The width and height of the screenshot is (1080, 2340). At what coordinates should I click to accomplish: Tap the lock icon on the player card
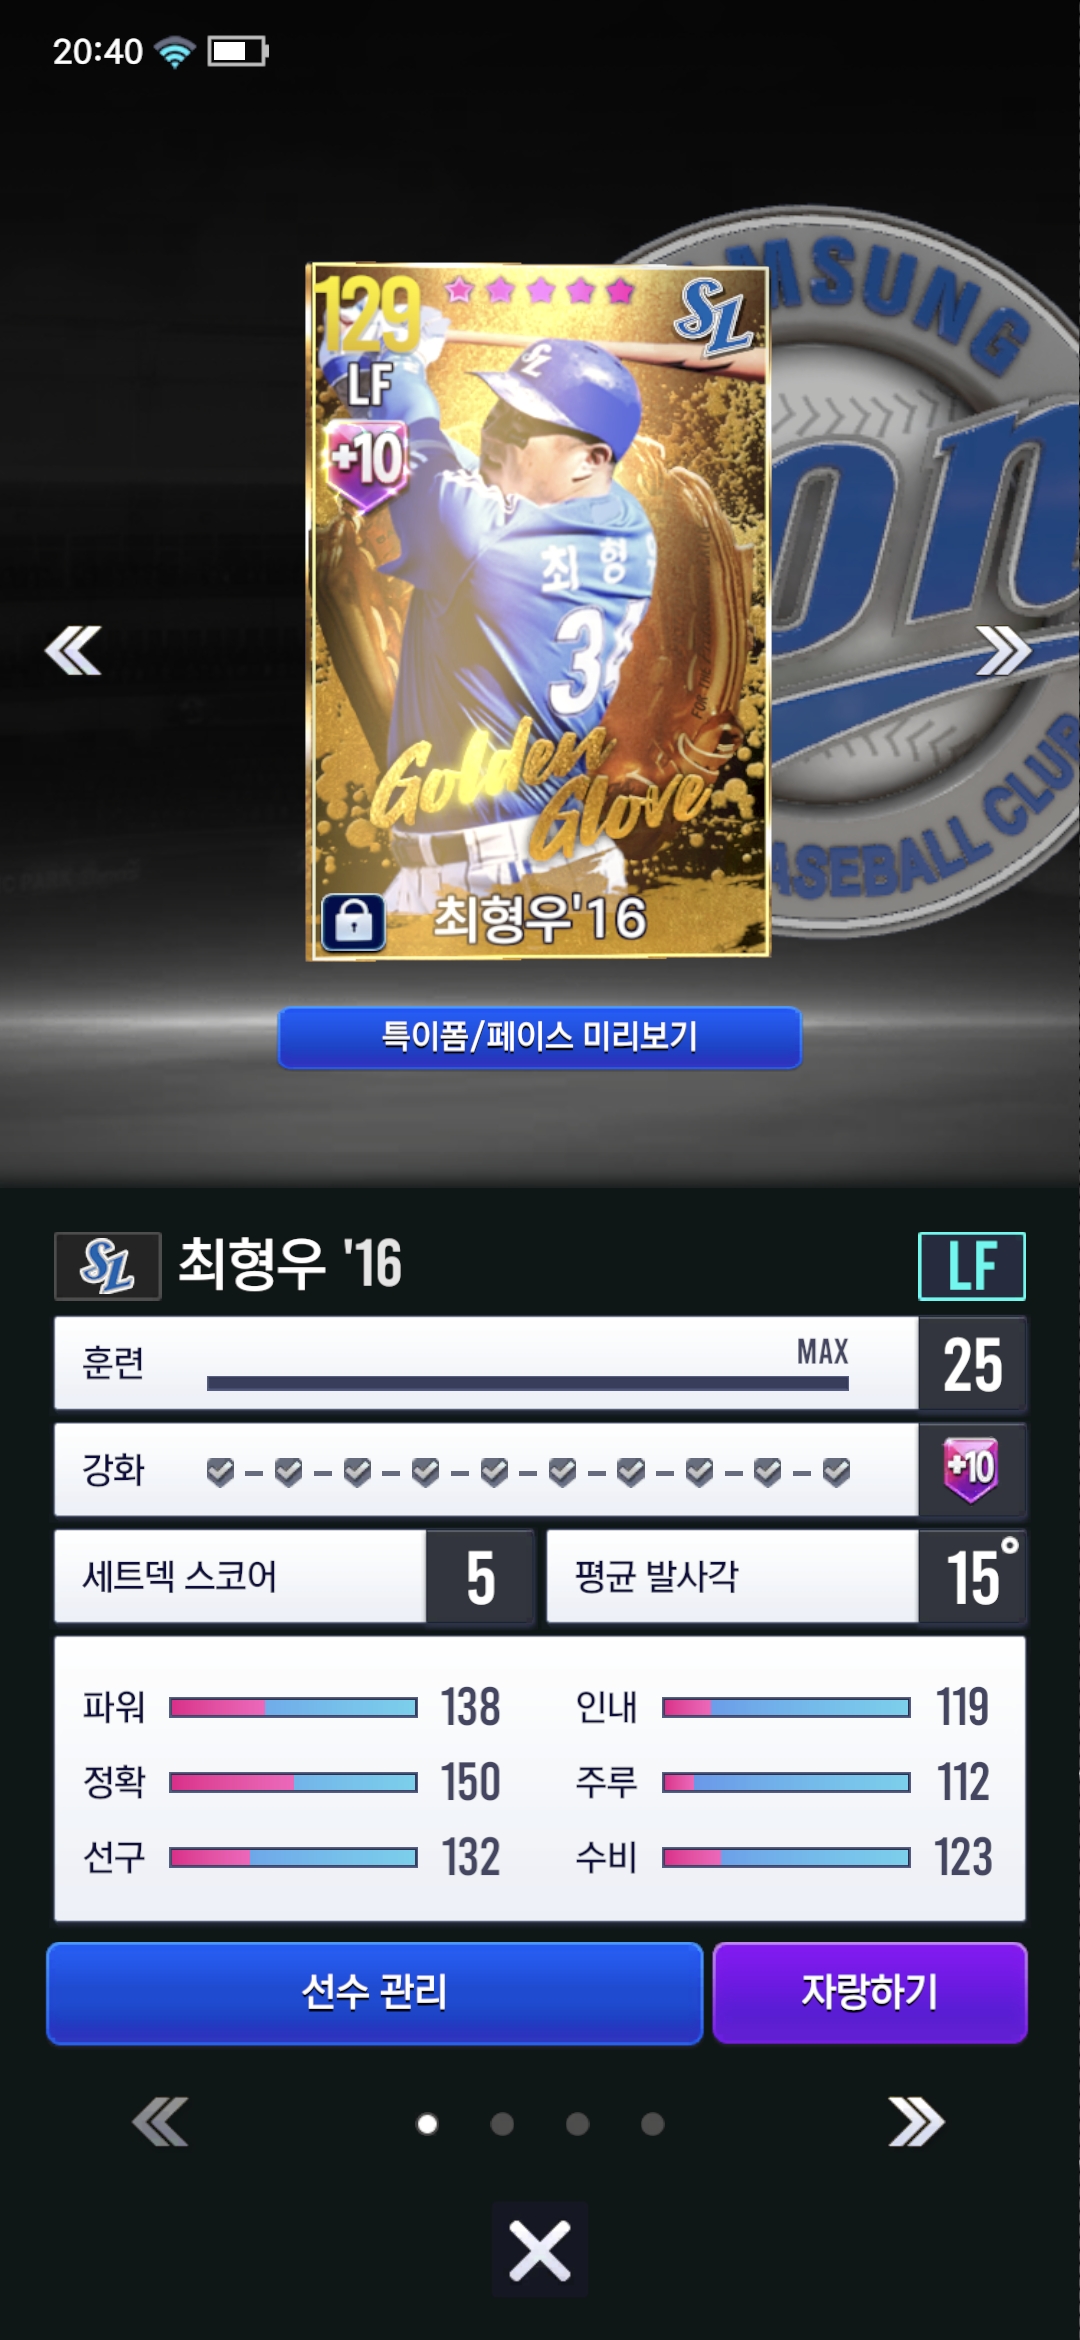click(x=353, y=921)
